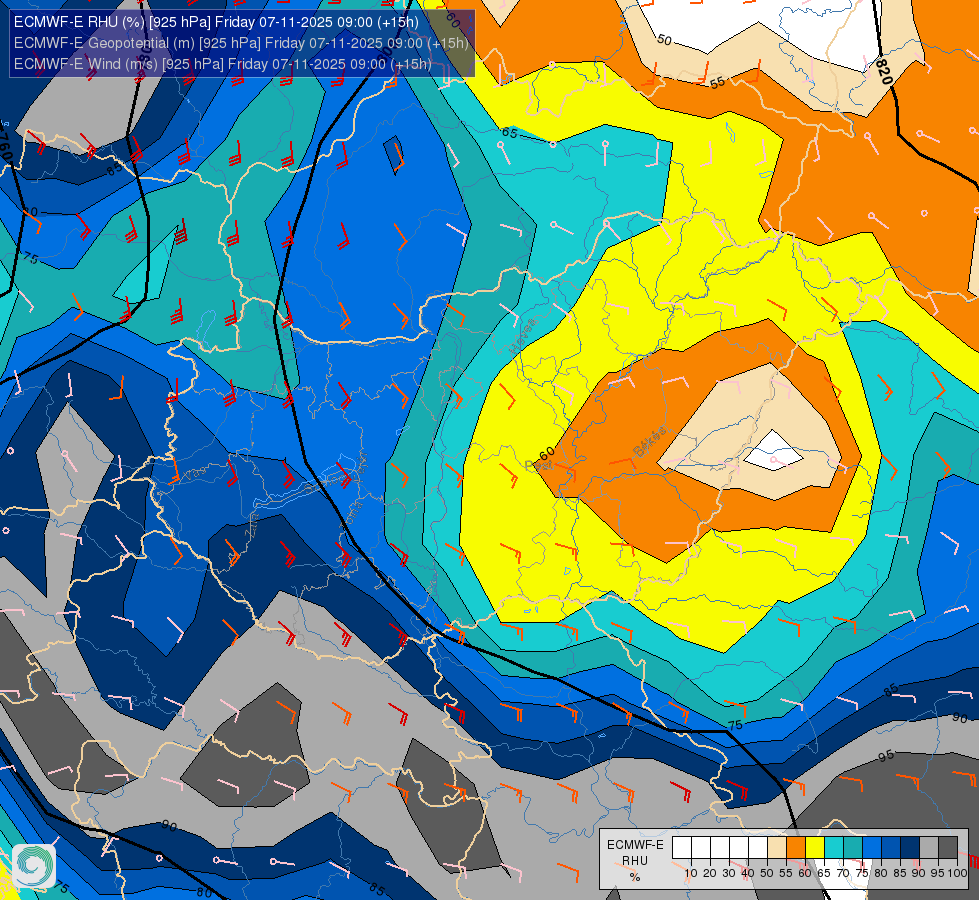Viewport: 979px width, 900px height.
Task: Click the 760 geopotential contour label
Action: point(5,147)
